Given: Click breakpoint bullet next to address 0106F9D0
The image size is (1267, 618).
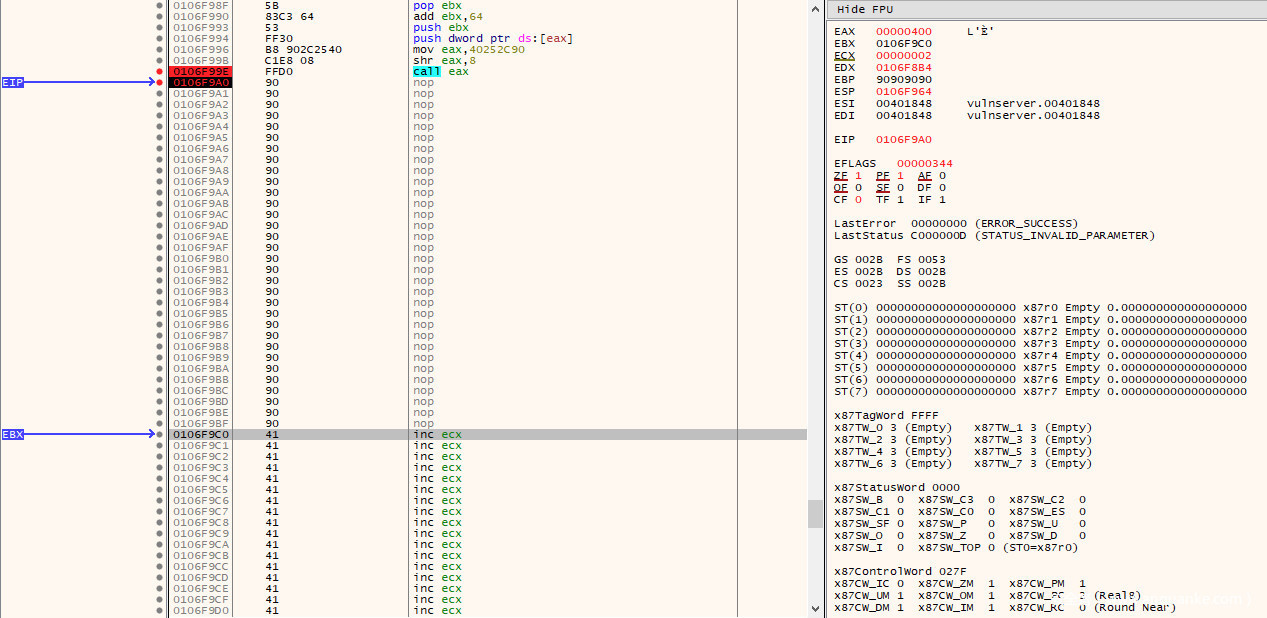Looking at the screenshot, I should click(x=160, y=610).
